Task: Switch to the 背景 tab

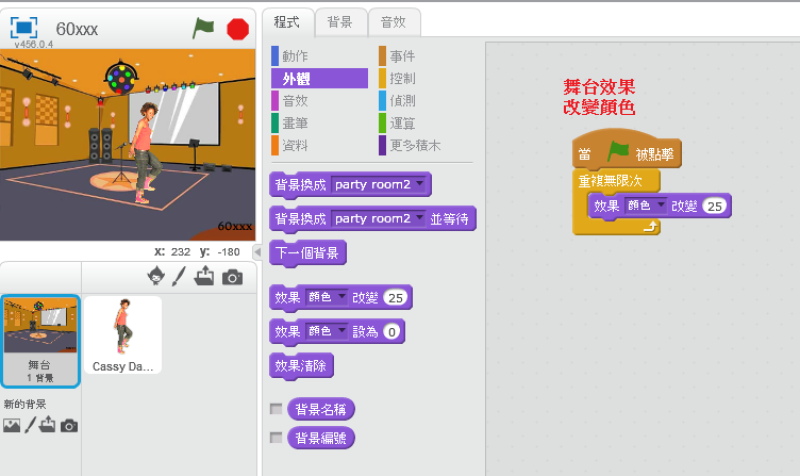Action: pos(340,21)
